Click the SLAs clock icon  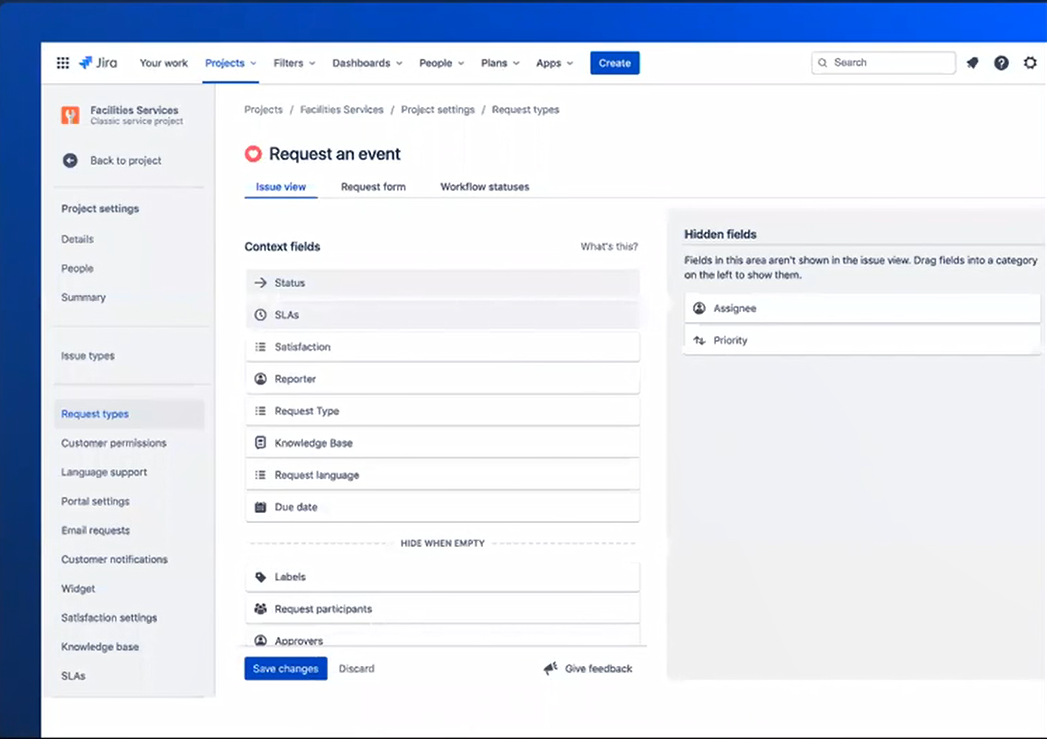coord(260,315)
